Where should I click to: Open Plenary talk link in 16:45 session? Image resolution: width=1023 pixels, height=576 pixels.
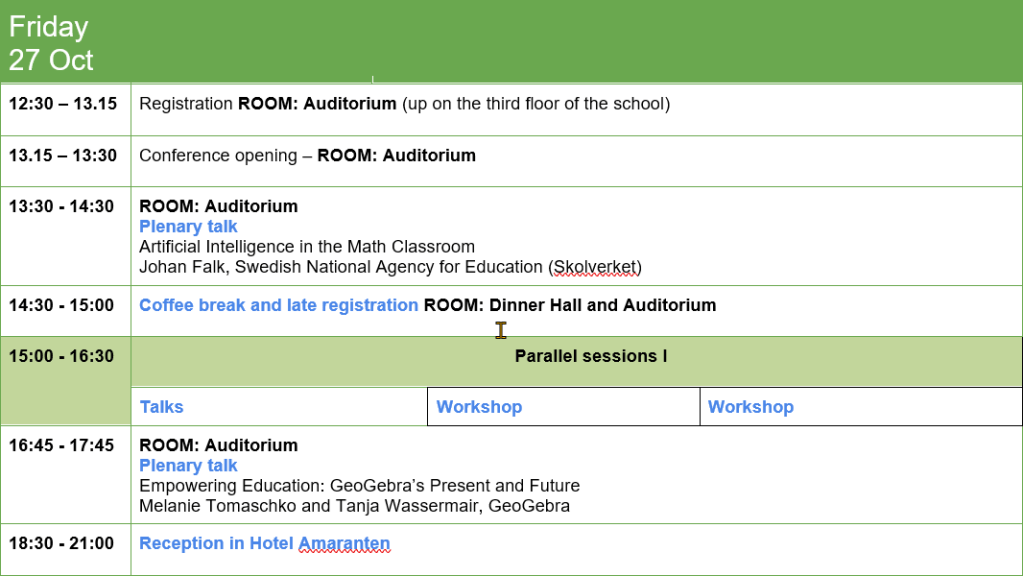pyautogui.click(x=188, y=466)
